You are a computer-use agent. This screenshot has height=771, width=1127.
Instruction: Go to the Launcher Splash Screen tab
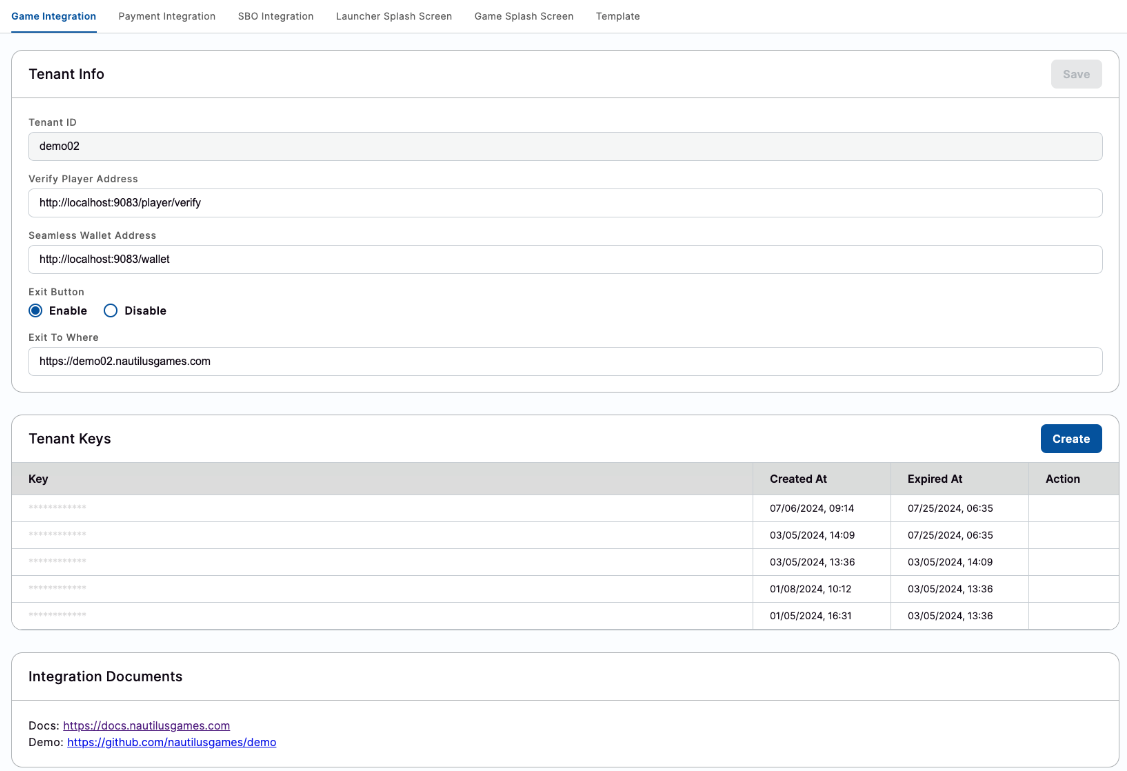pos(394,17)
